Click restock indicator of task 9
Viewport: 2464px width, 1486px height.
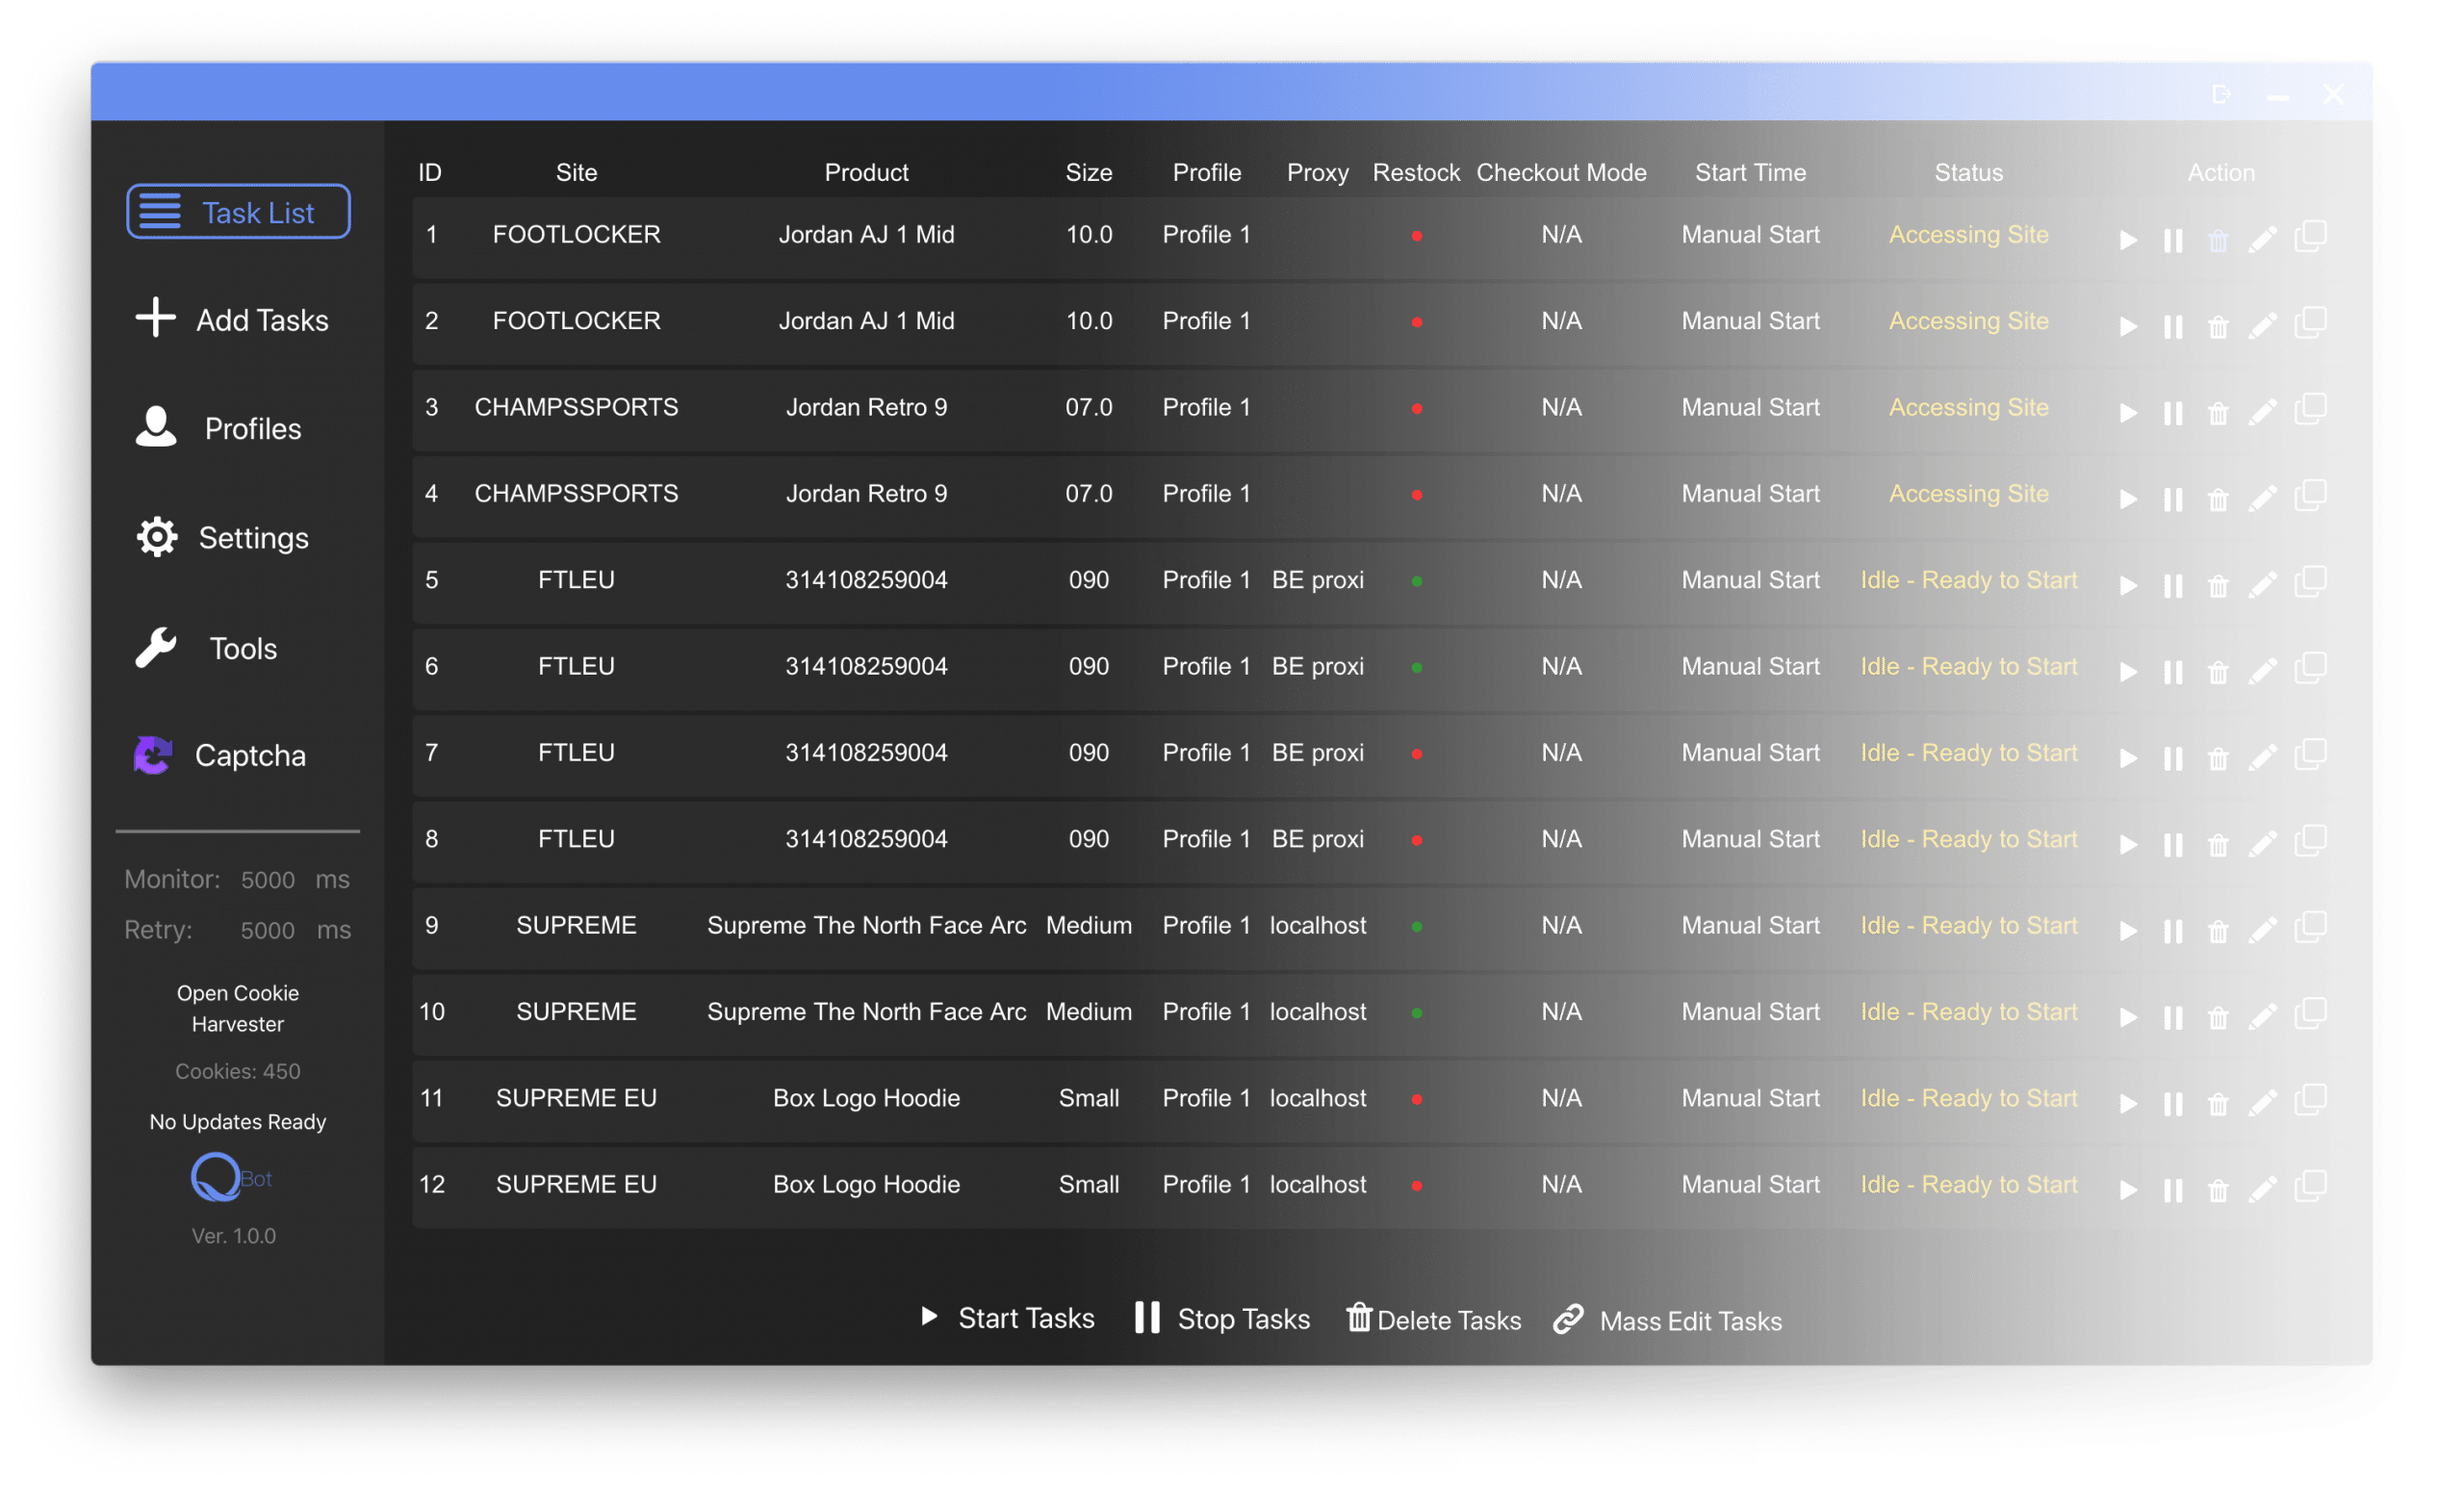click(x=1416, y=926)
